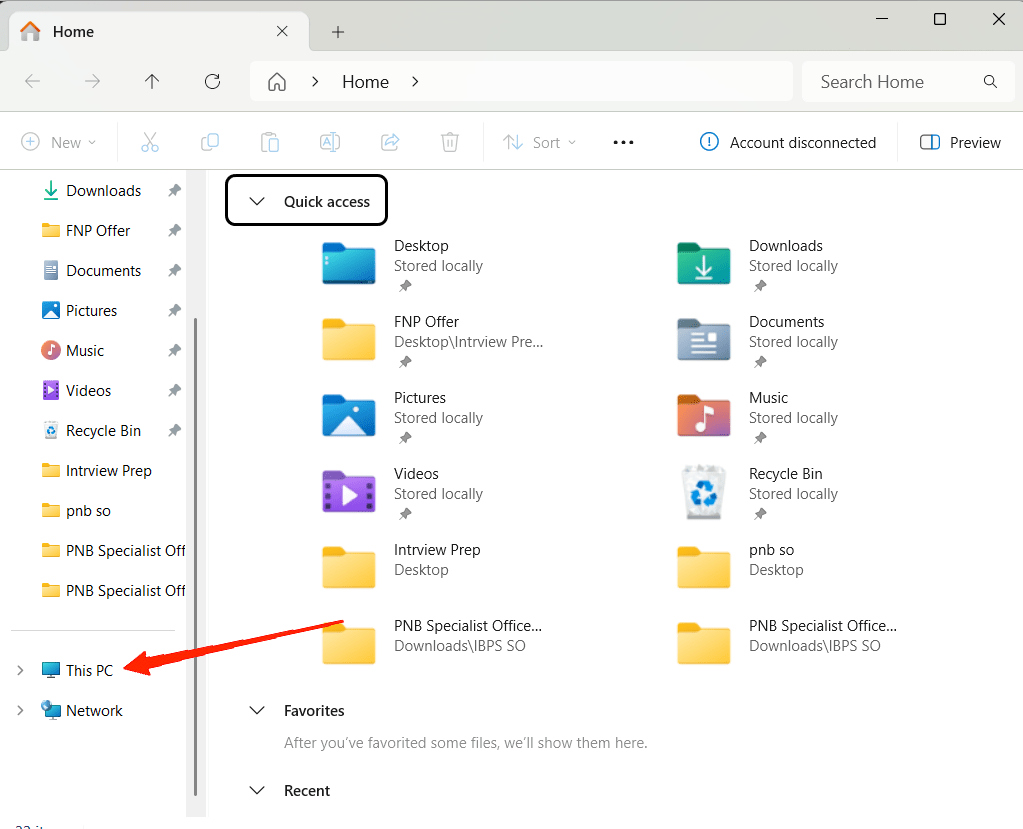1023x829 pixels.
Task: Close the Home tab
Action: 282,31
